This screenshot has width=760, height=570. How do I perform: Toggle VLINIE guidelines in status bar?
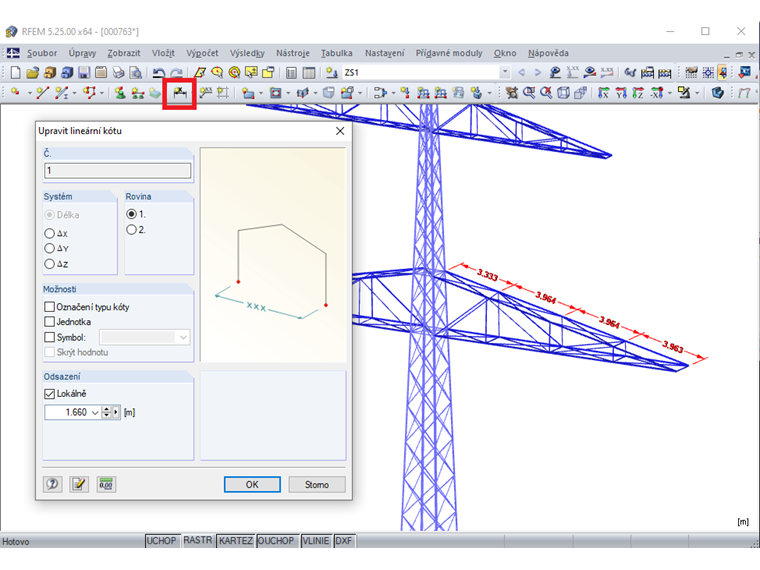click(x=316, y=540)
